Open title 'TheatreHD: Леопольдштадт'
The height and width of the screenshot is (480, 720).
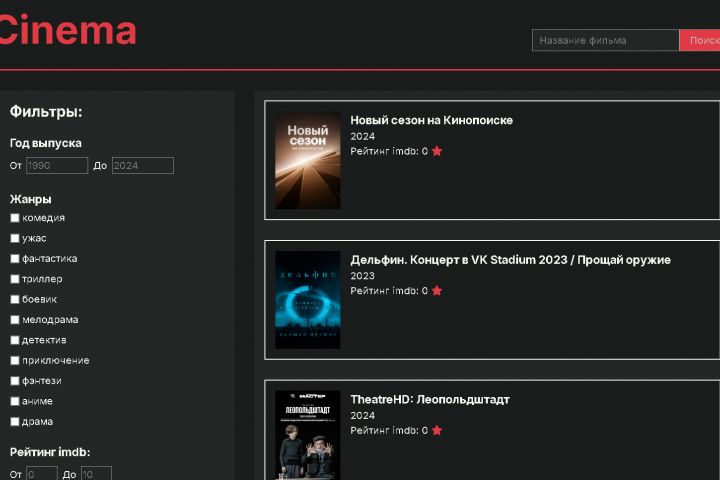click(x=430, y=400)
